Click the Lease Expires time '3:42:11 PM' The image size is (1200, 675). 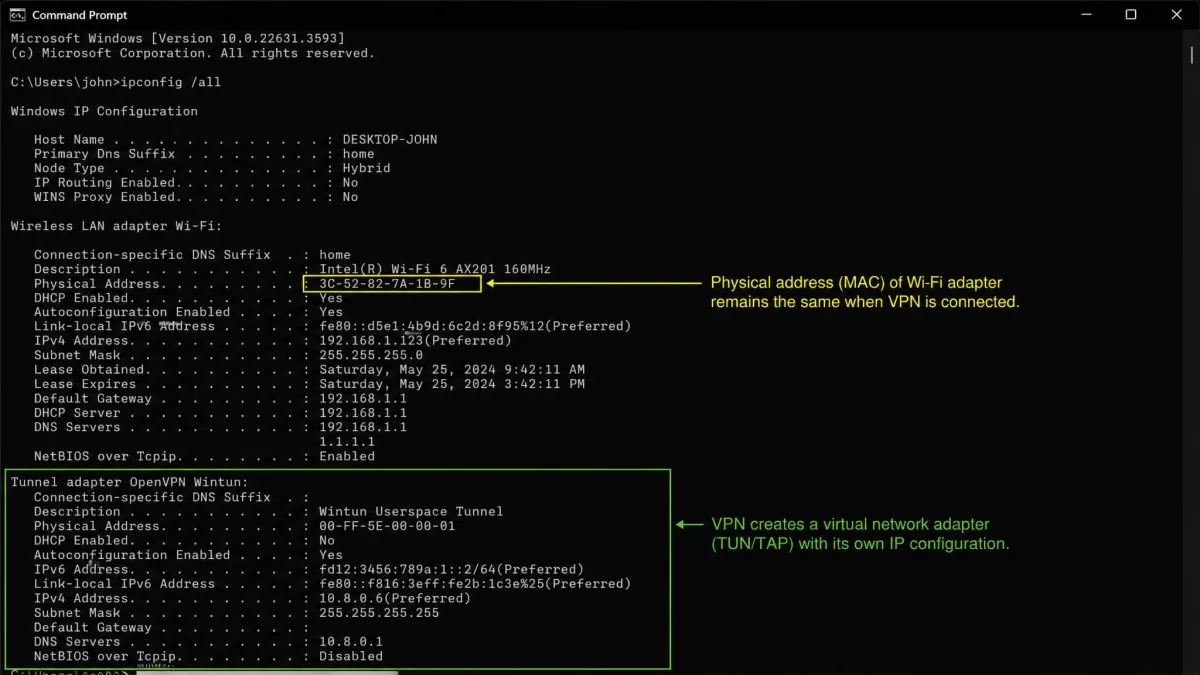click(x=546, y=384)
